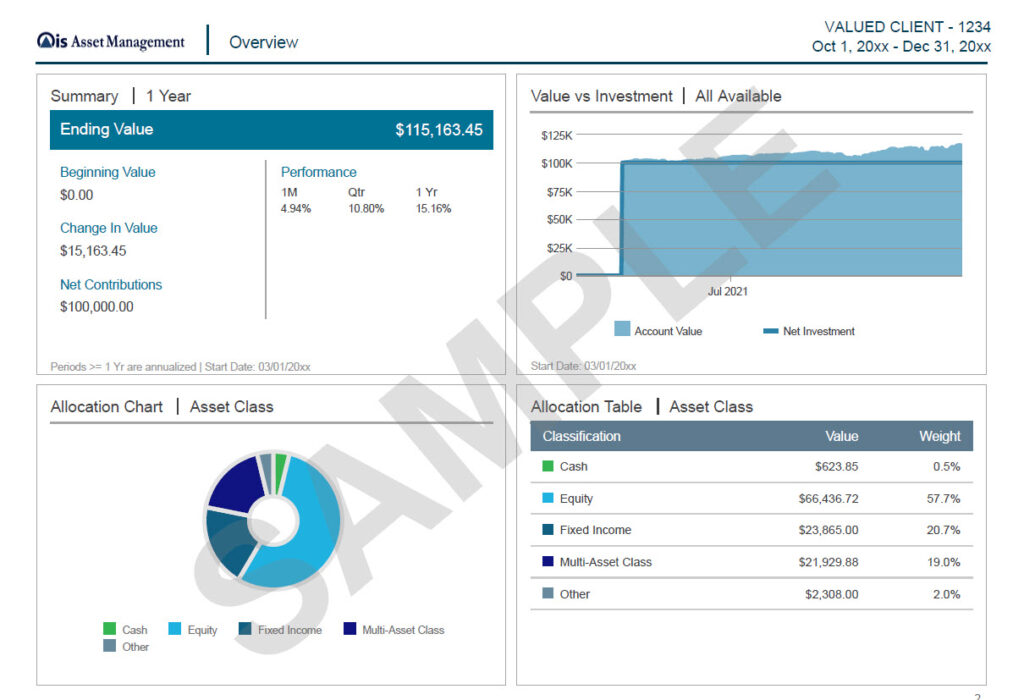
Task: Click the 1 Year period label
Action: pos(168,96)
